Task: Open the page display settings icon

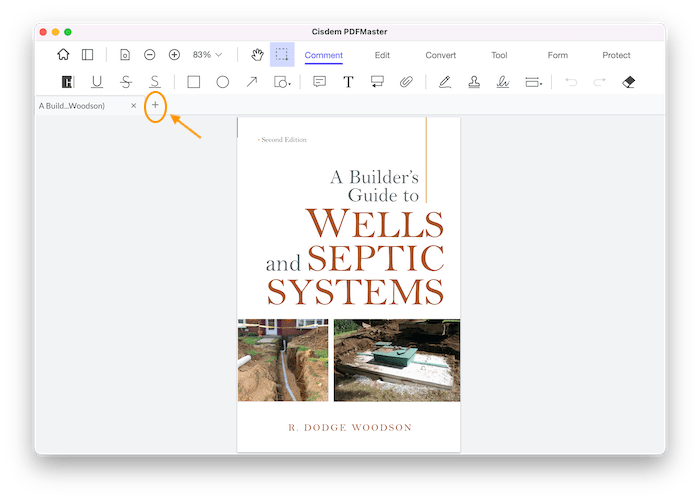Action: (x=125, y=54)
